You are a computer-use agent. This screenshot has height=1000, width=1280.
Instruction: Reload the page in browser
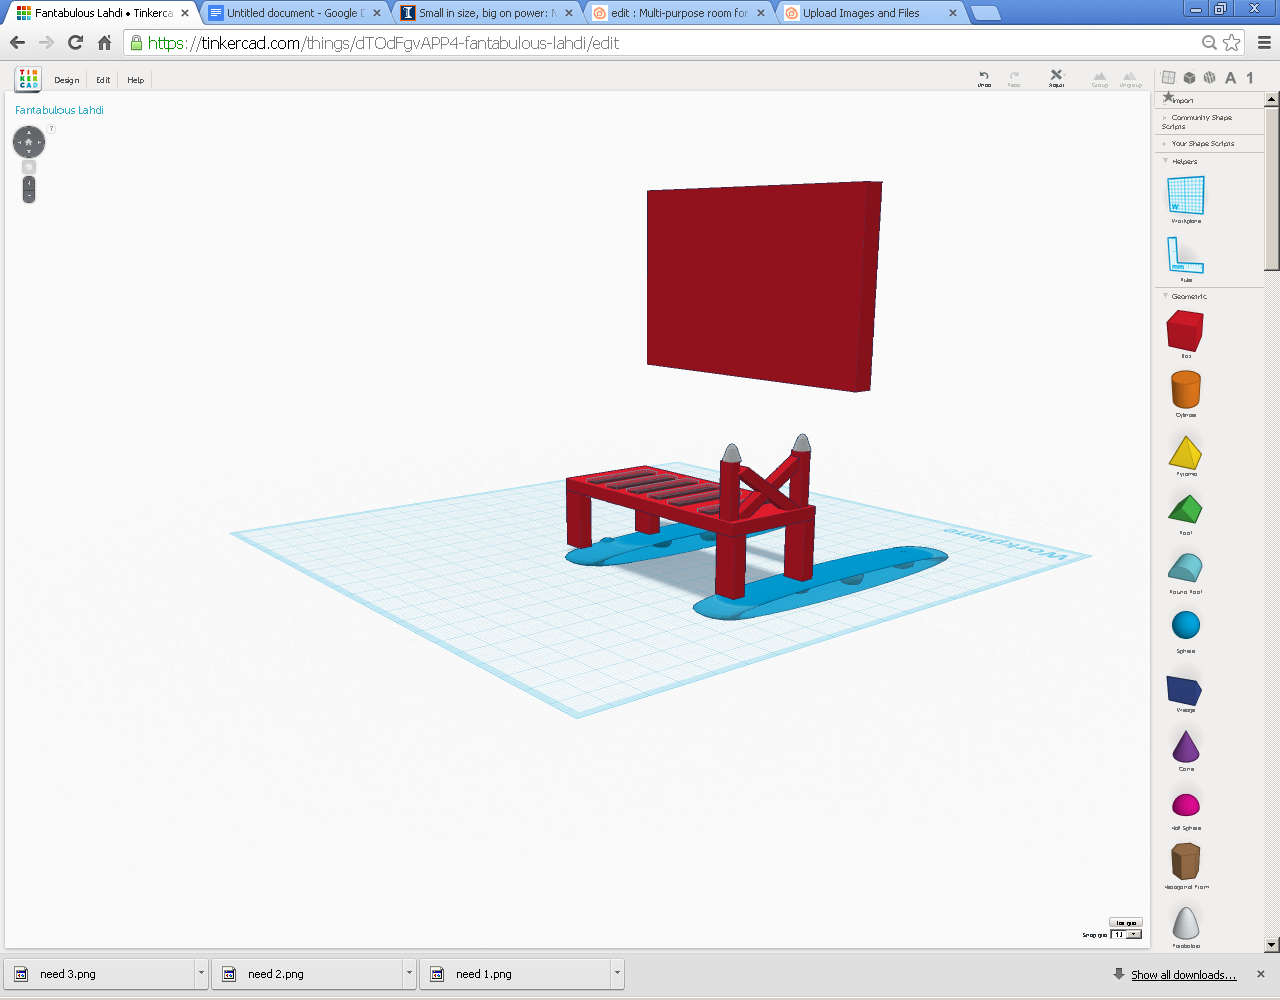click(75, 42)
